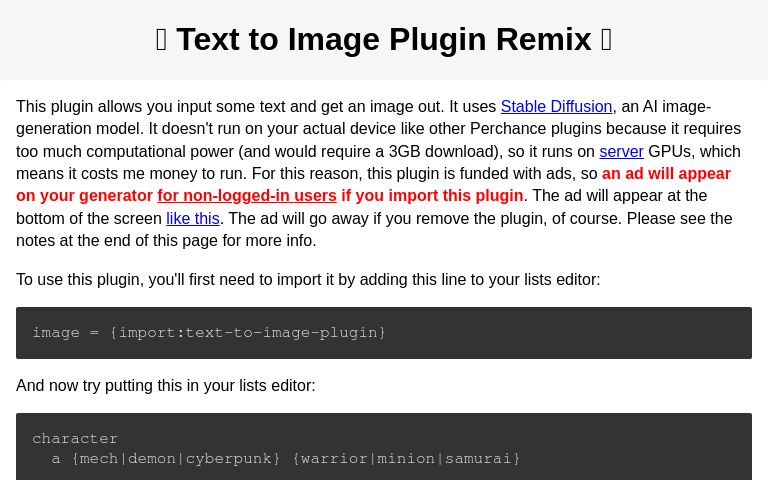The height and width of the screenshot is (480, 768).
Task: Click the red 'if you import this plugin' text
Action: click(x=432, y=196)
